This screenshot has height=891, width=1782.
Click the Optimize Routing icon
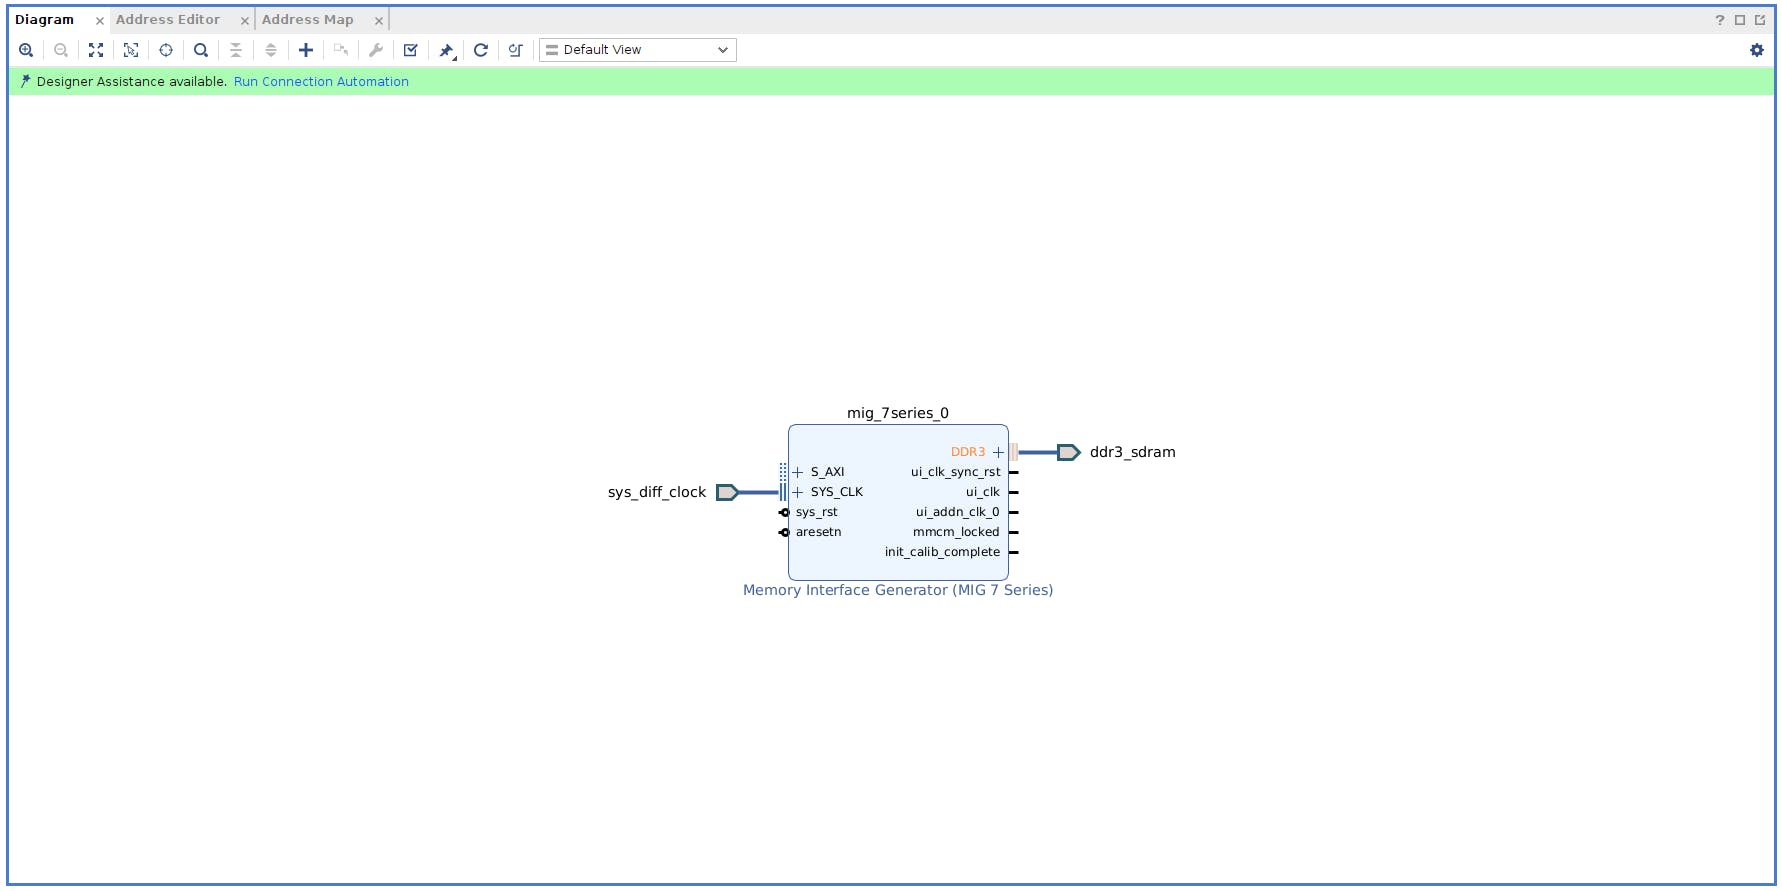point(516,50)
